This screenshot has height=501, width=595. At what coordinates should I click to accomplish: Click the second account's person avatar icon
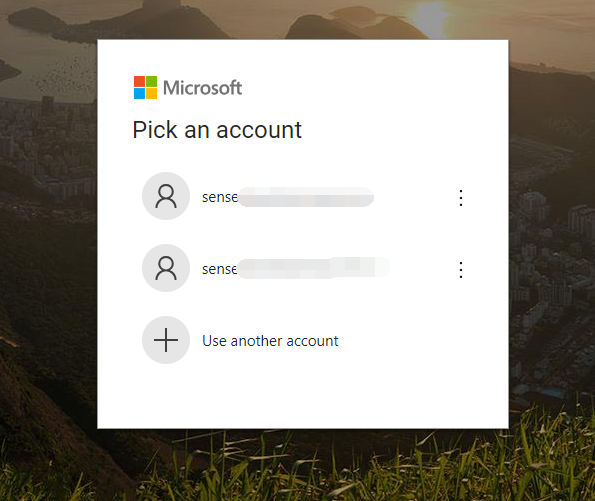(166, 268)
